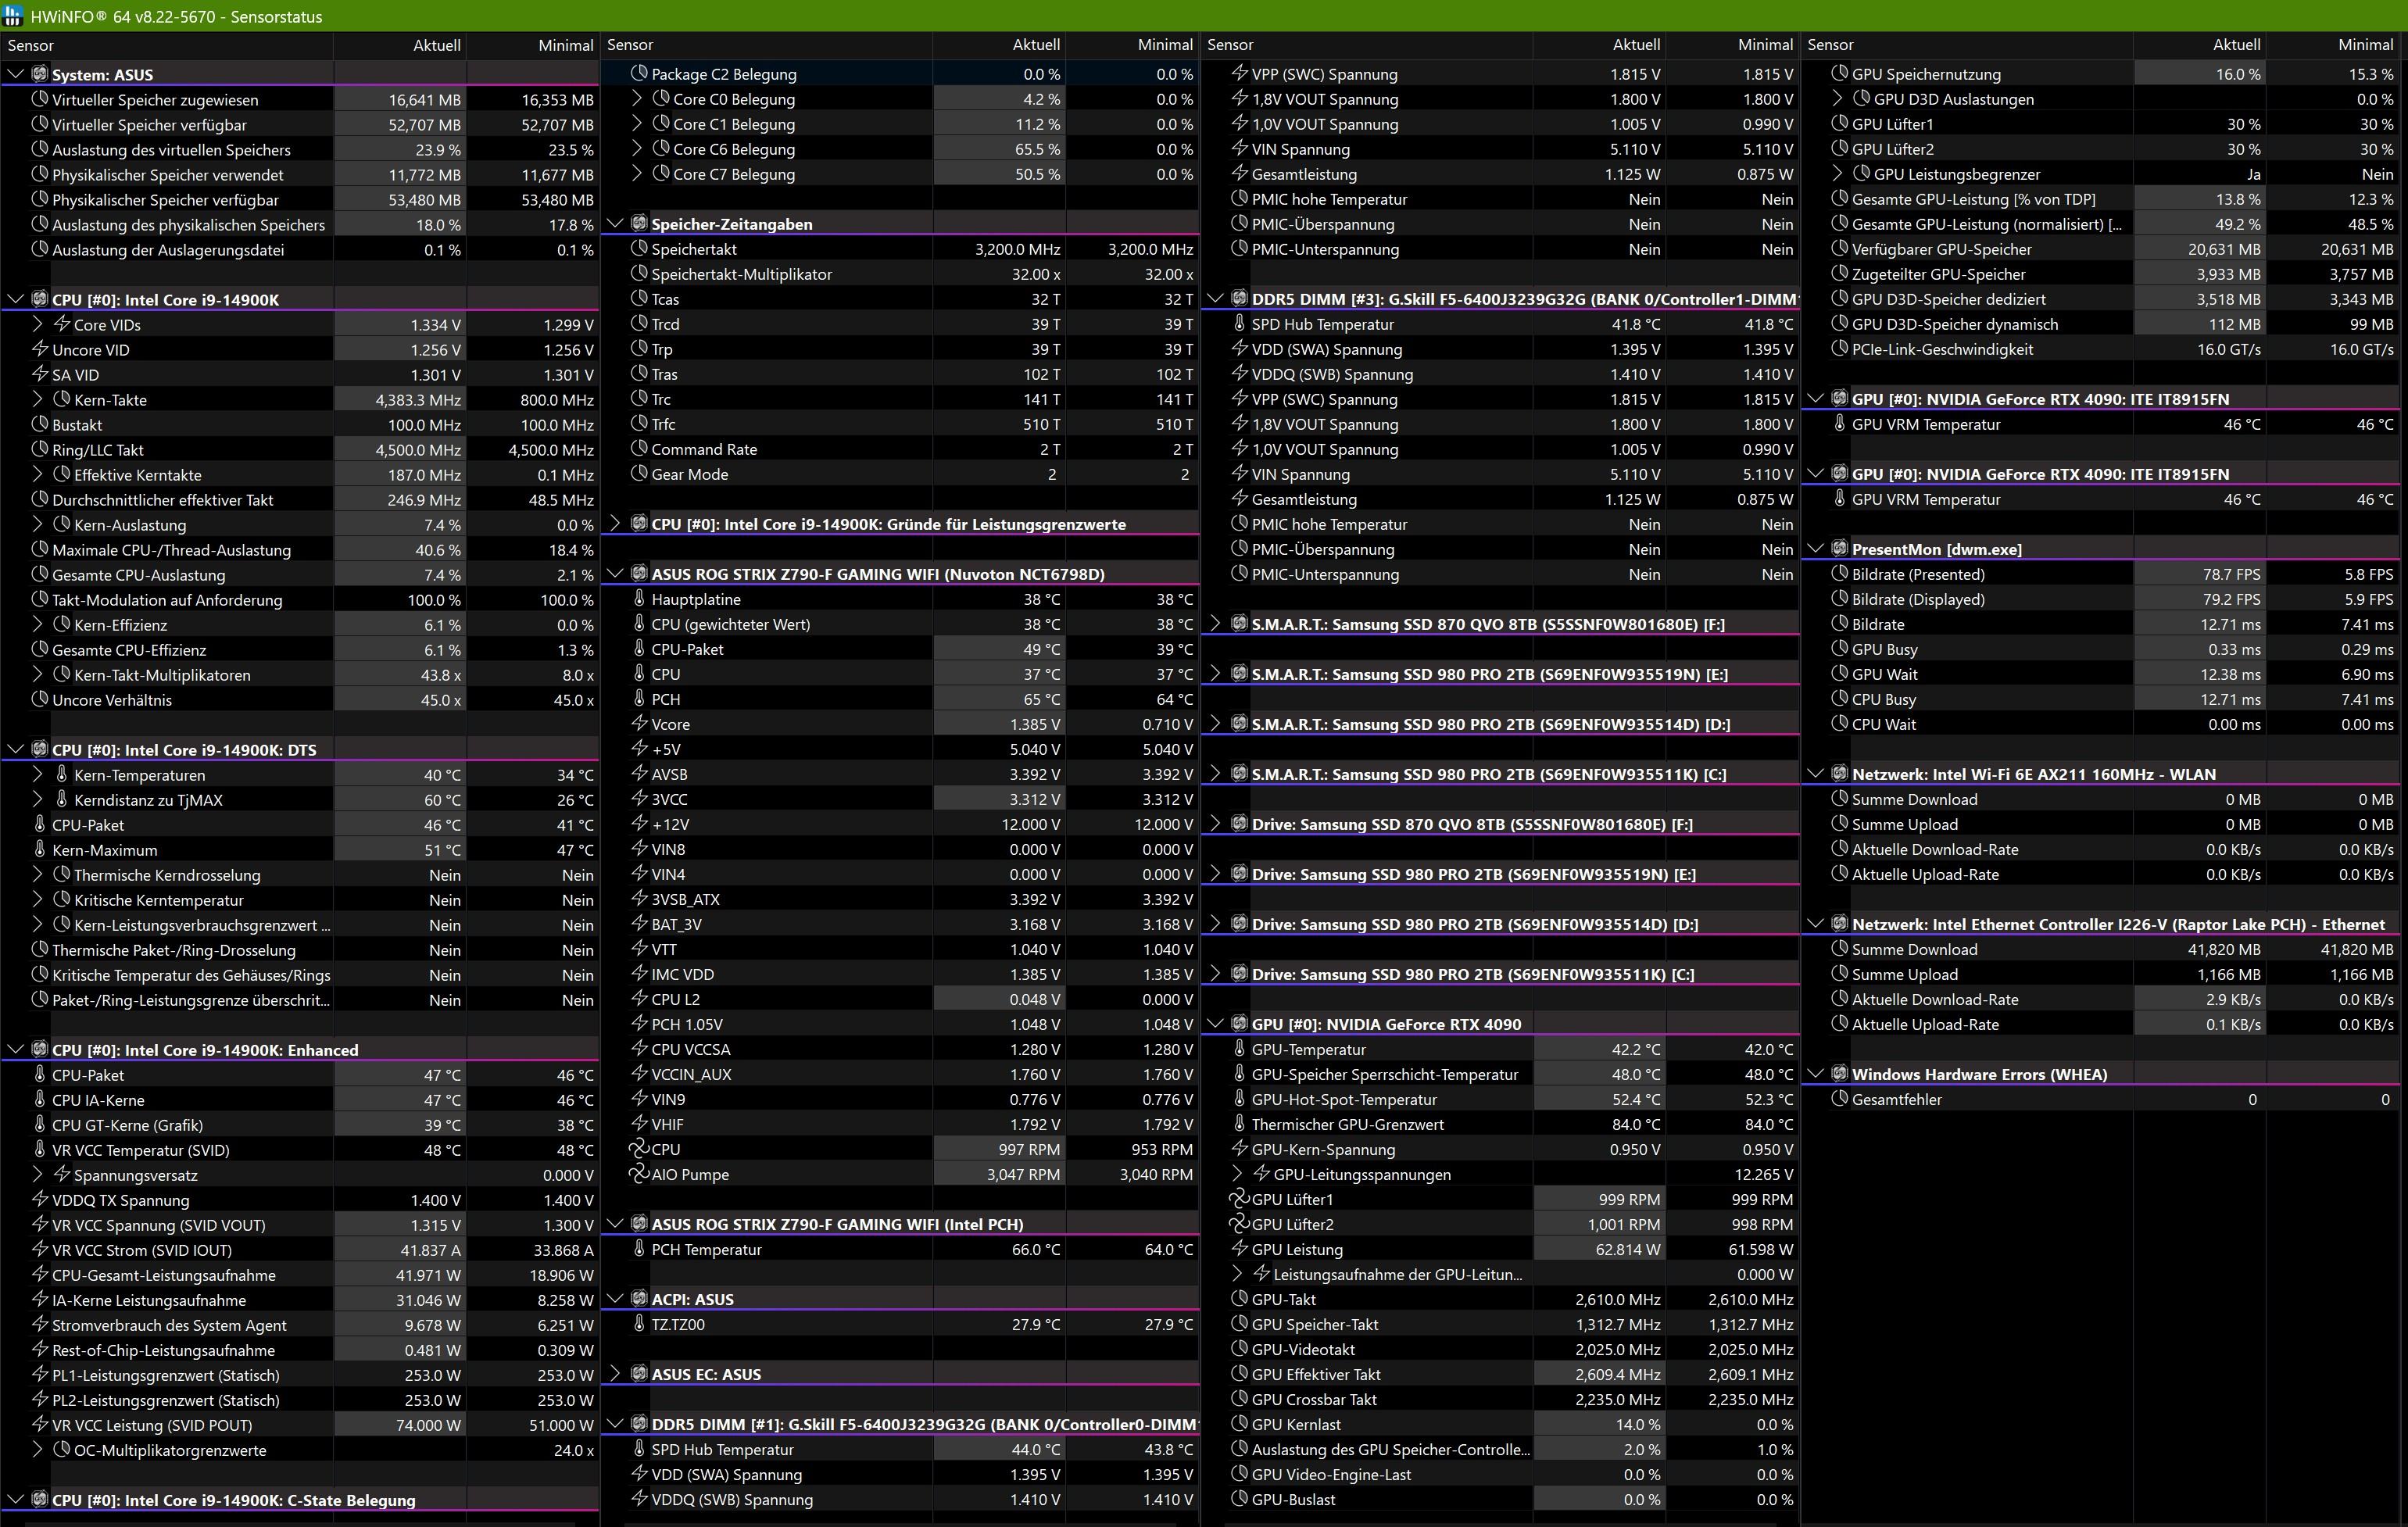Collapse the System: ASUS sensor group
Viewport: 2408px width, 1527px height.
(16, 74)
